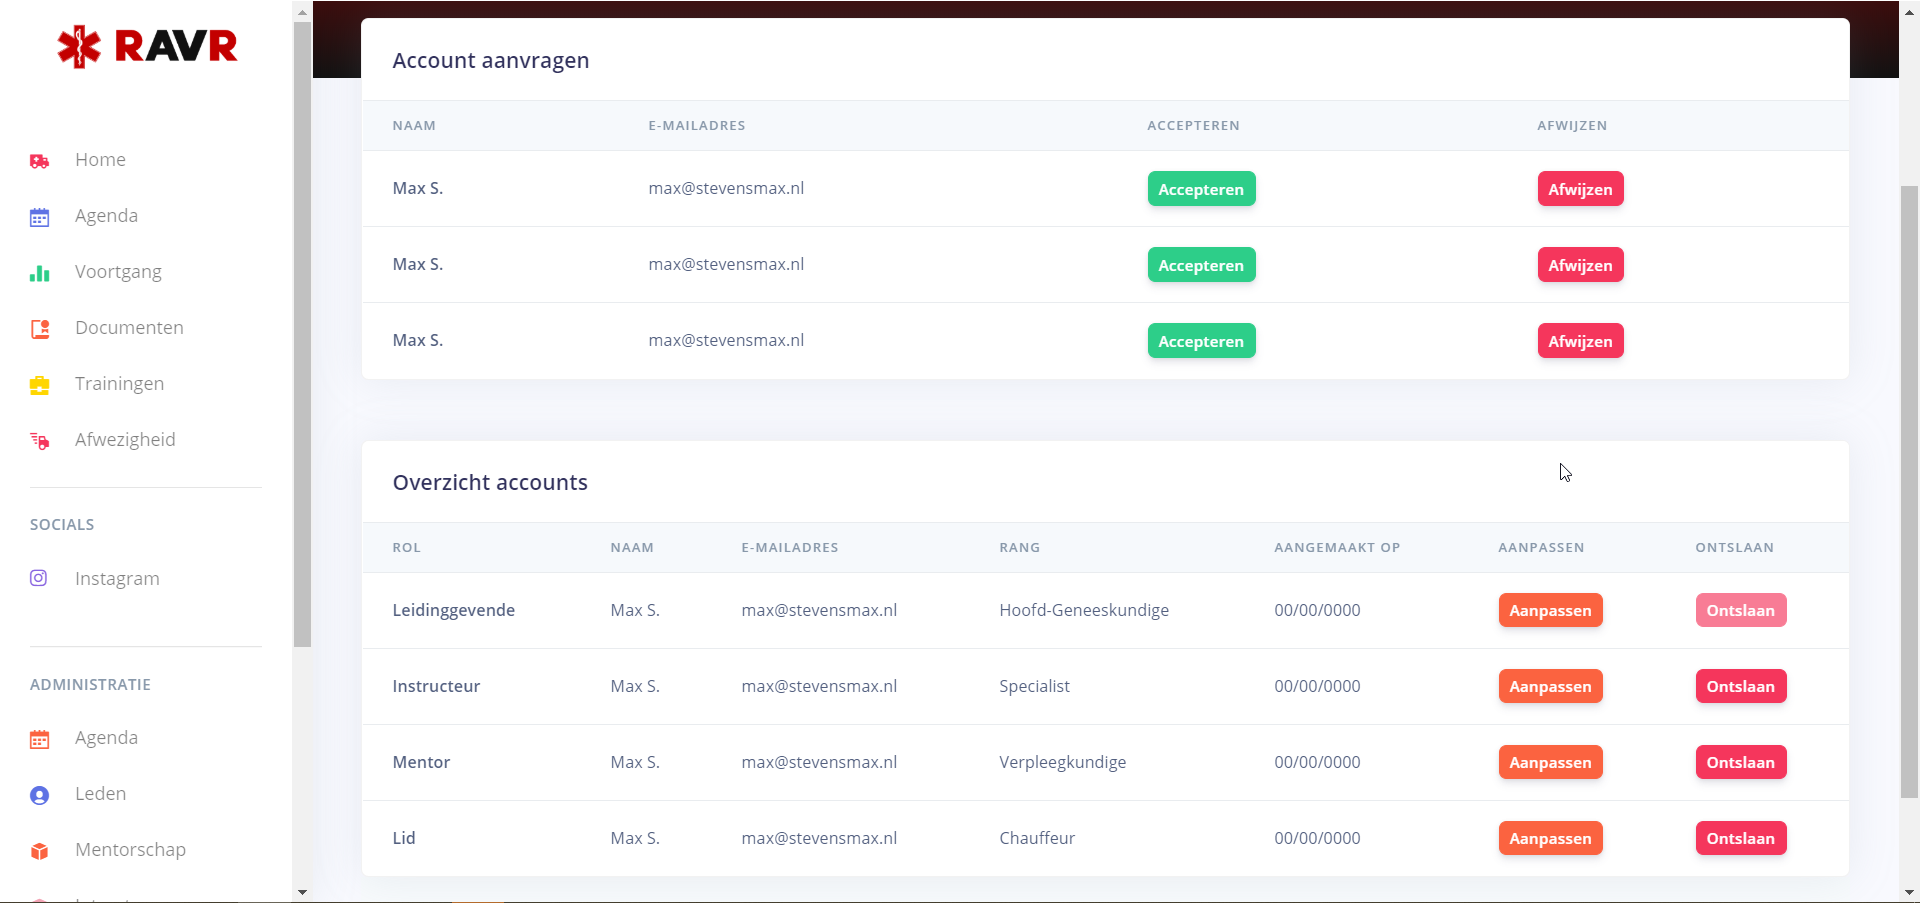
Task: Go to the Voortgang page
Action: (x=118, y=272)
